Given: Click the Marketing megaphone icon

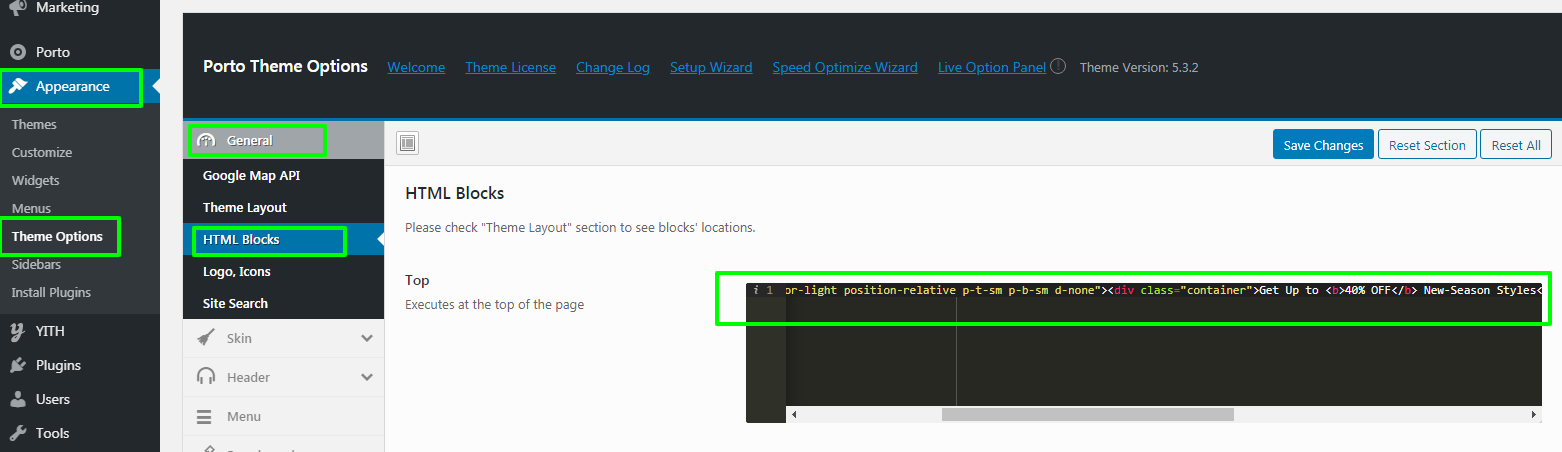Looking at the screenshot, I should 18,8.
